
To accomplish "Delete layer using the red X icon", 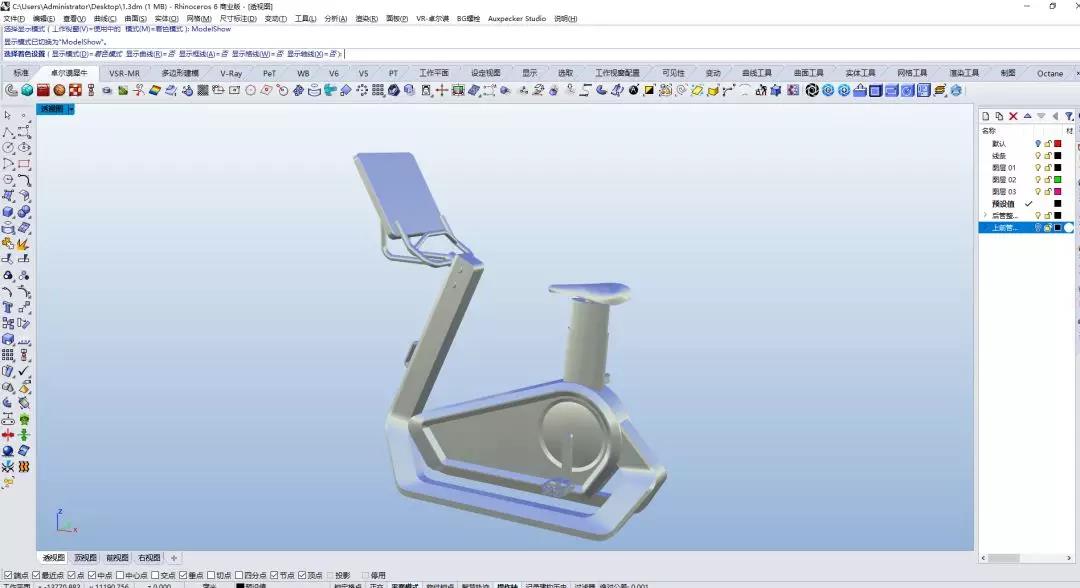I will tap(1012, 116).
